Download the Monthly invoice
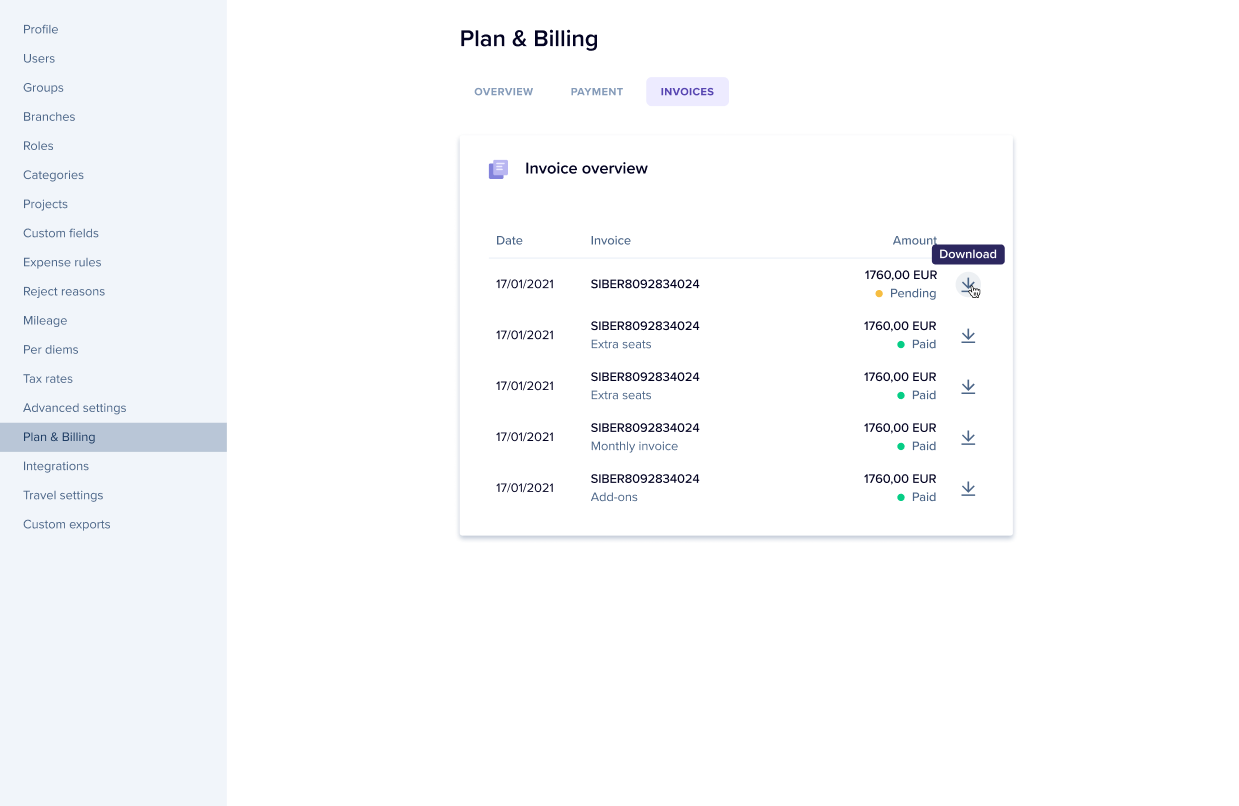The image size is (1239, 806). coord(967,438)
